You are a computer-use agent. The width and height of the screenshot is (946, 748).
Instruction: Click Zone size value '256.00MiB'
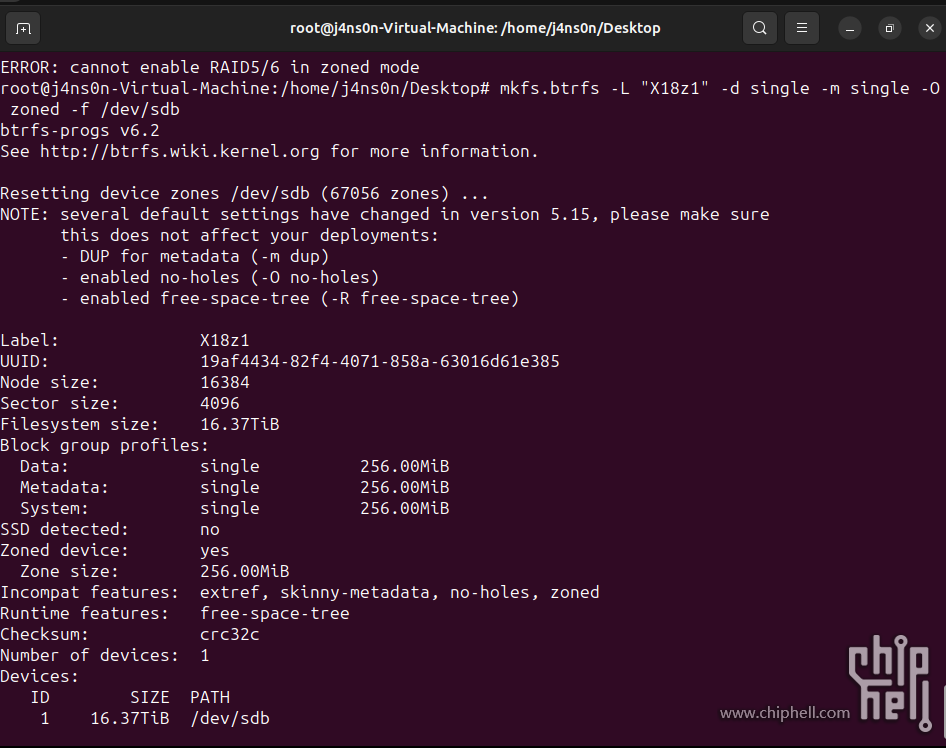coord(244,571)
